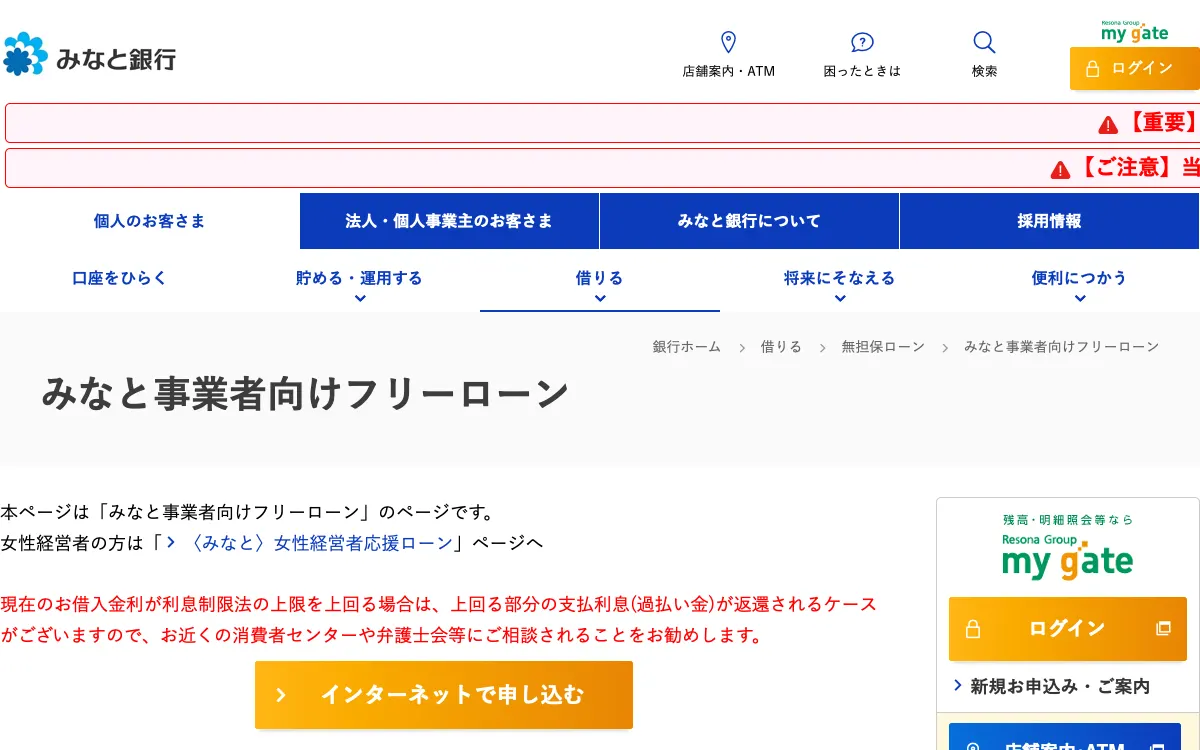1200x750 pixels.
Task: Select the 採用情報 tab
Action: pos(1049,221)
